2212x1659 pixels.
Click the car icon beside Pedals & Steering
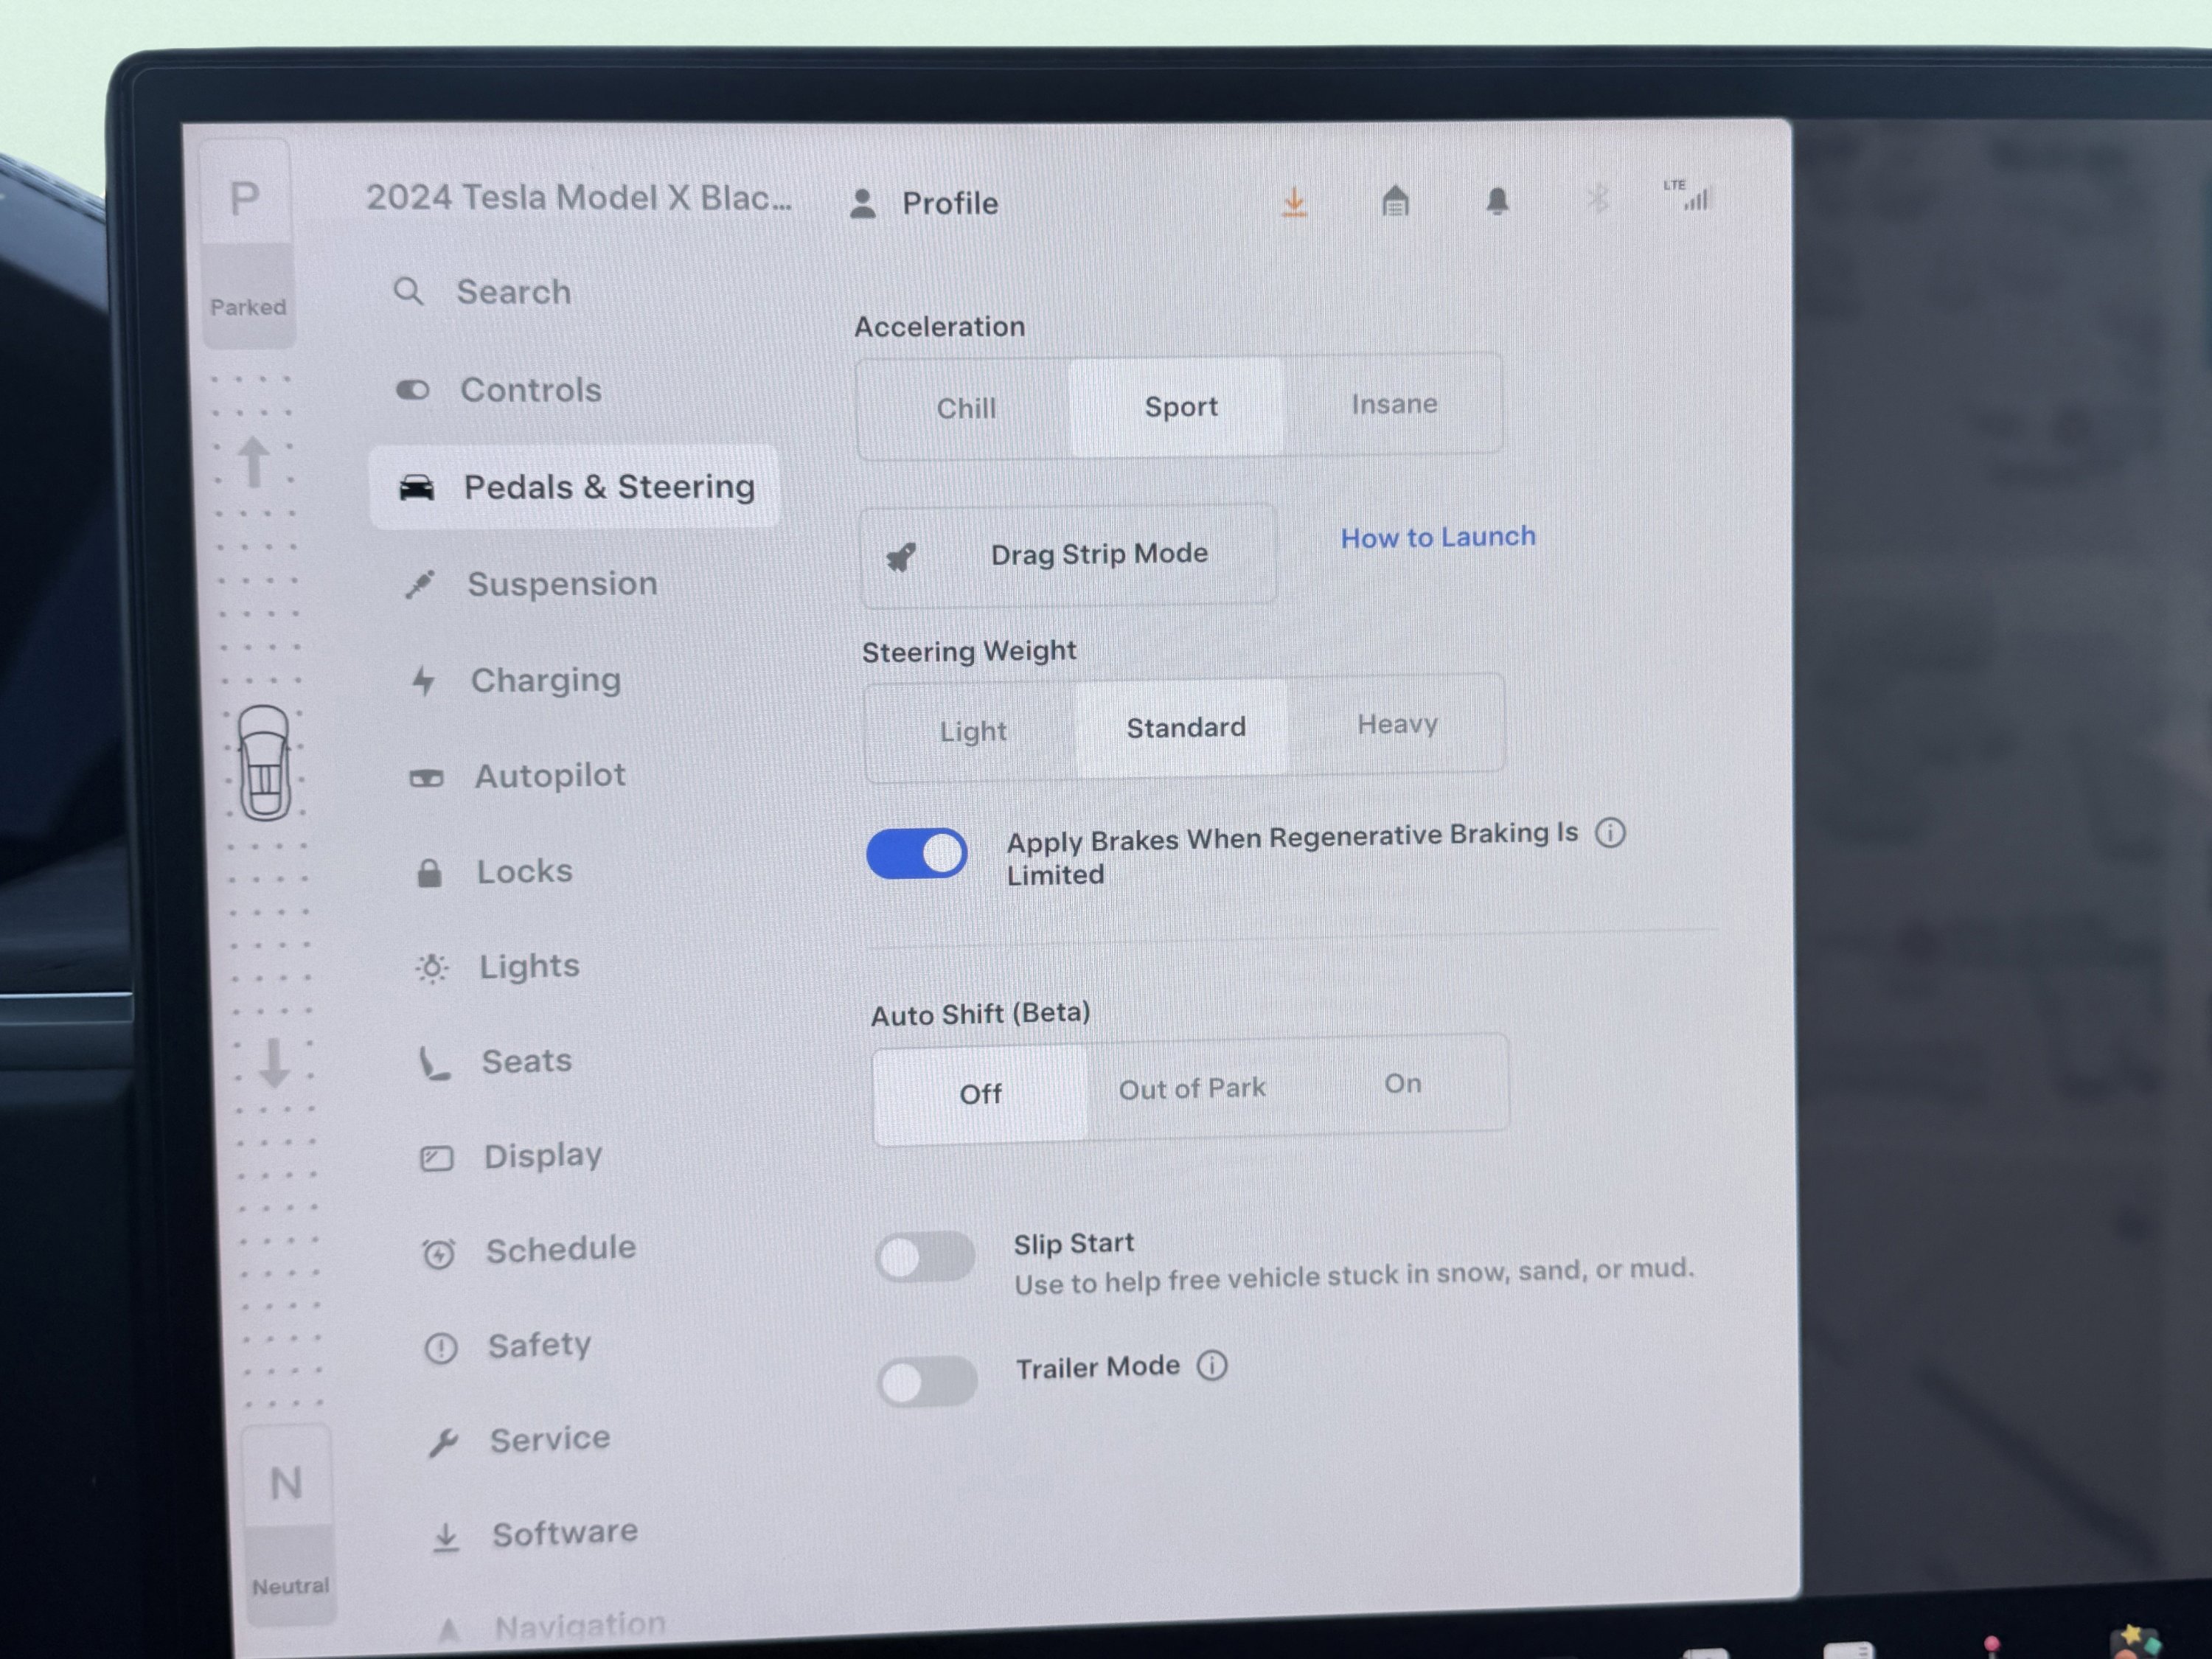coord(417,488)
